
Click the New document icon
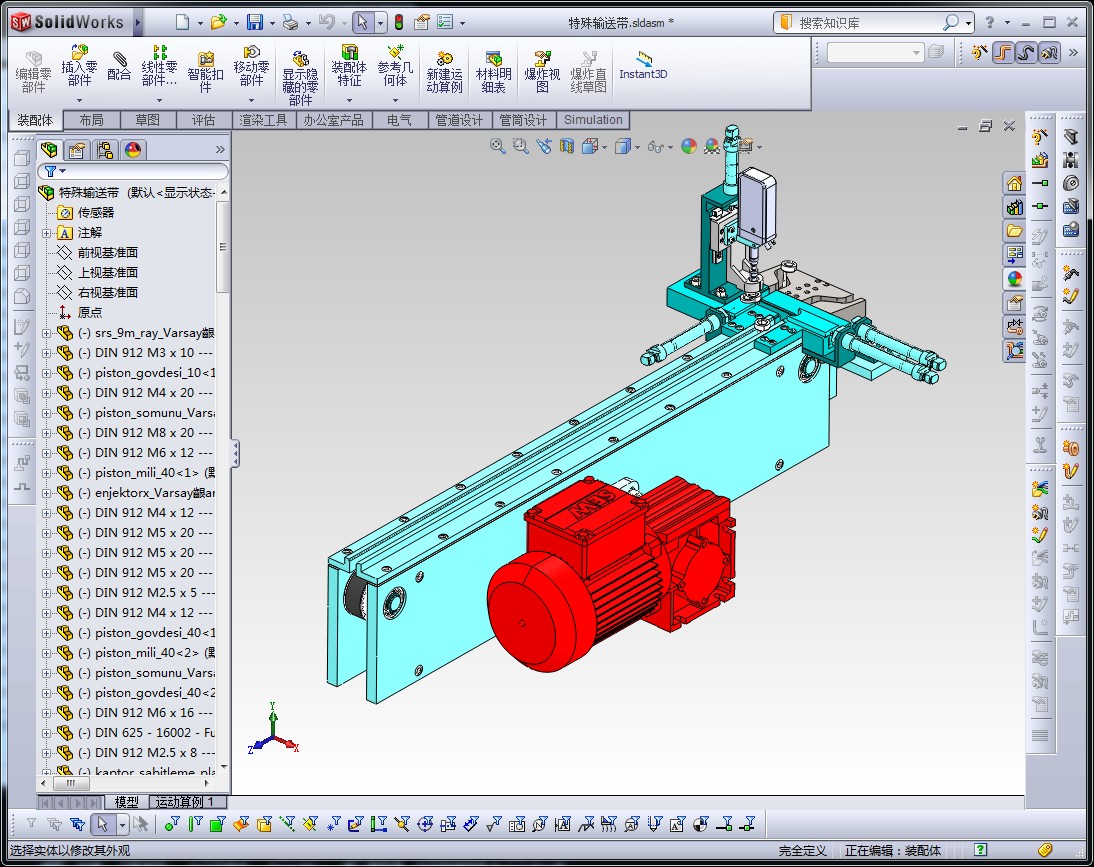pyautogui.click(x=182, y=22)
